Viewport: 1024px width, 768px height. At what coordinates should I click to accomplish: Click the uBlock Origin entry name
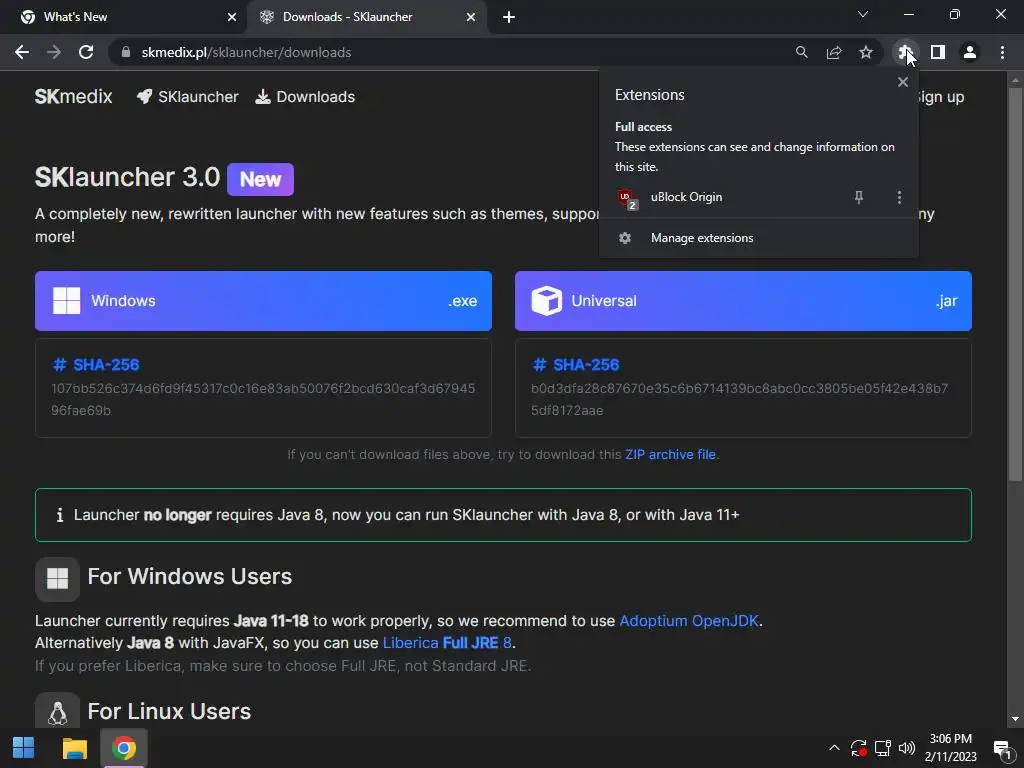(x=686, y=197)
